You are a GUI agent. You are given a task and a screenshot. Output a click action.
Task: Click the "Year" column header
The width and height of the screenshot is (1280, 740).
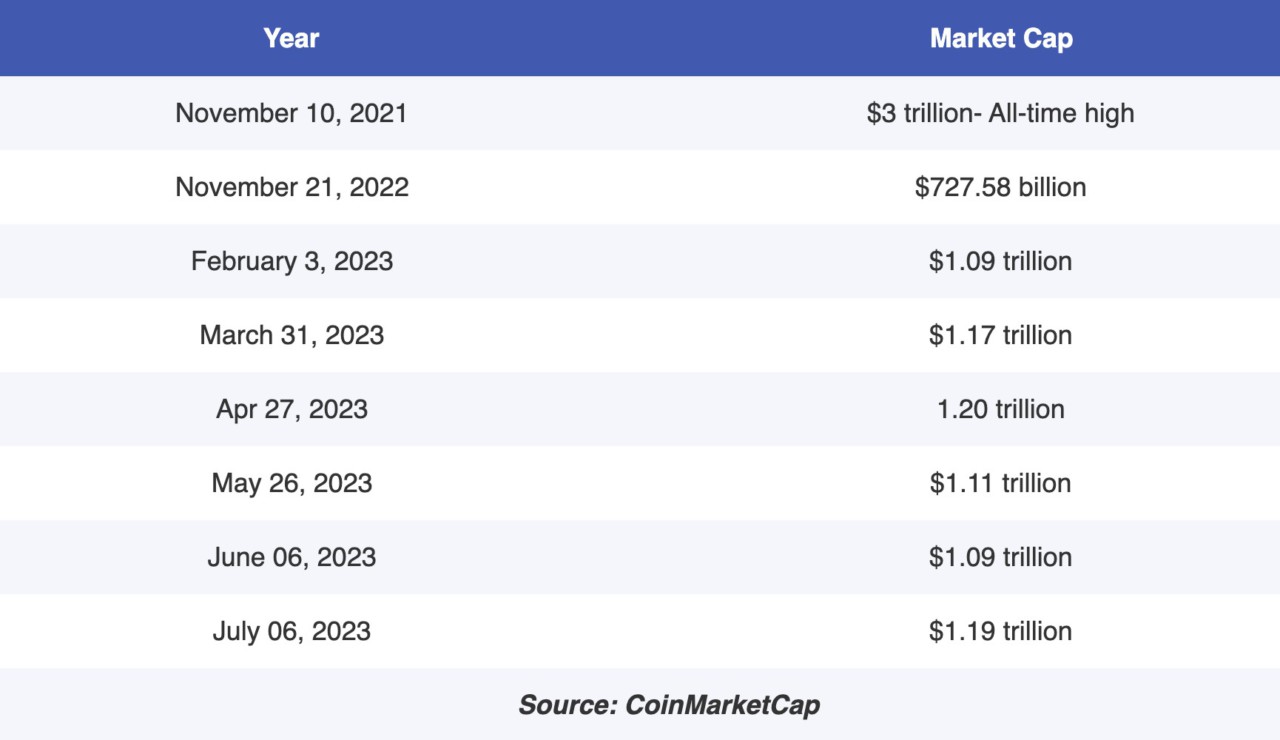(291, 38)
